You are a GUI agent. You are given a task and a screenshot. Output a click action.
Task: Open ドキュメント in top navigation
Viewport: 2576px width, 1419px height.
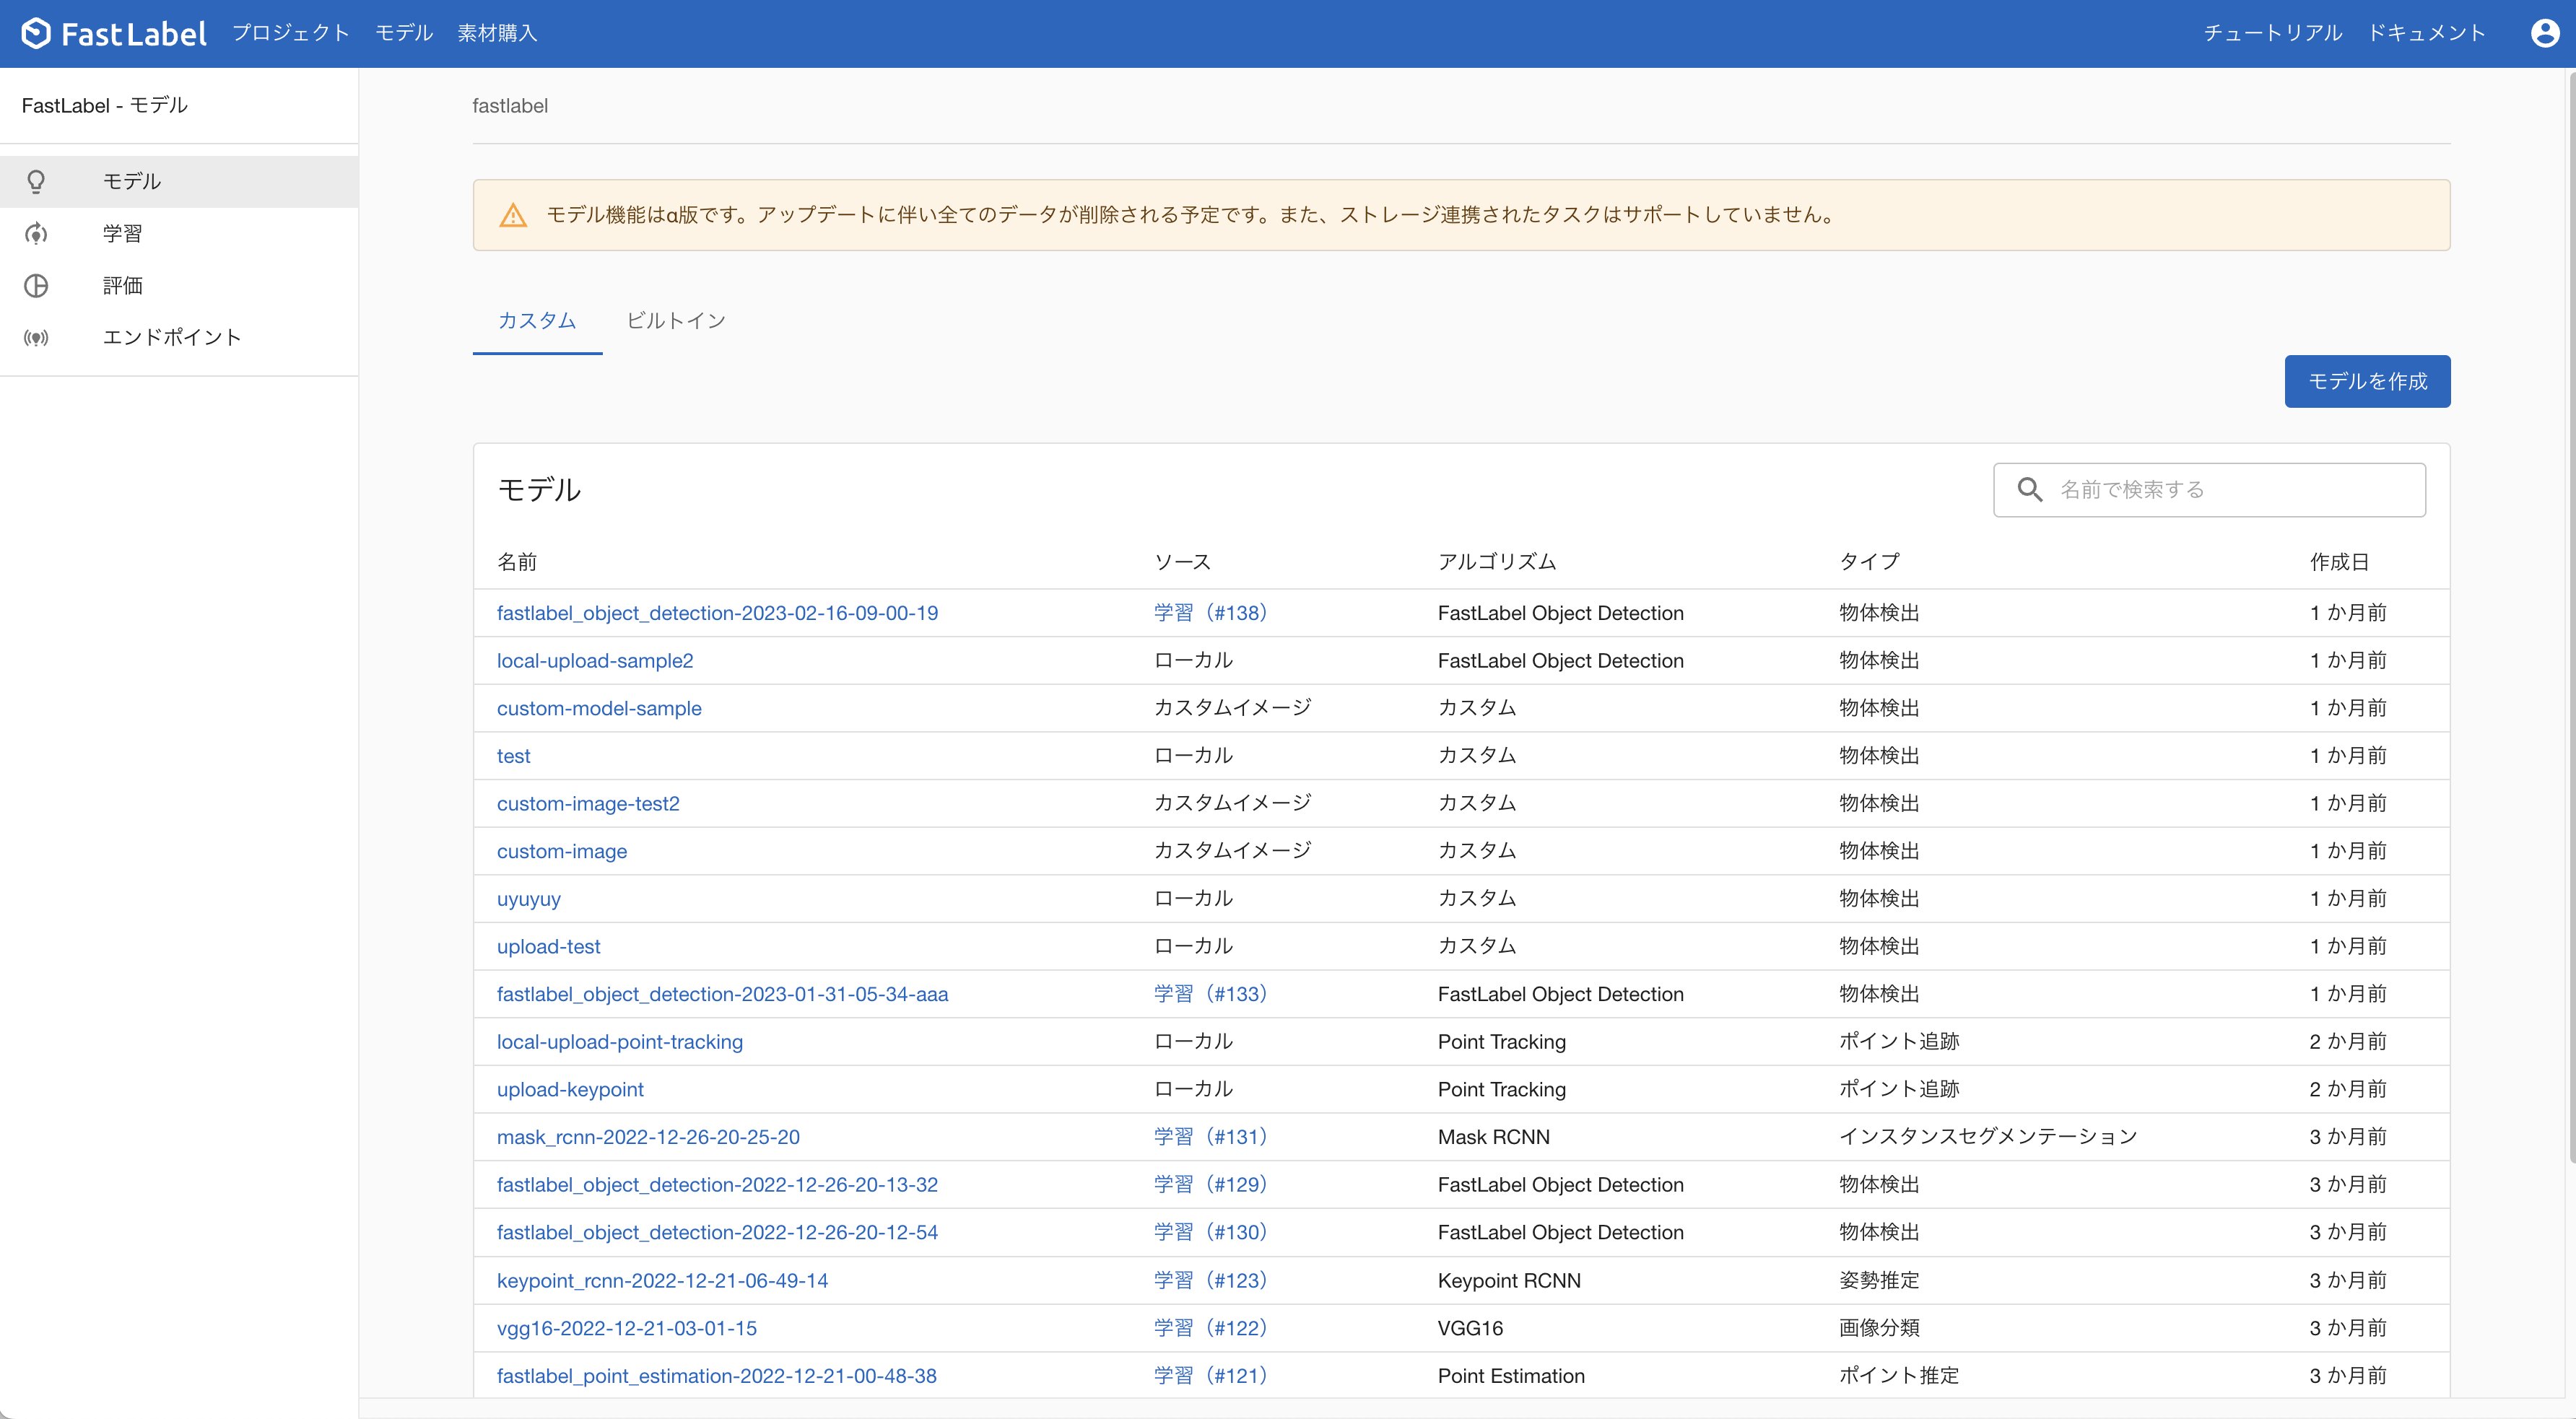click(x=2426, y=33)
